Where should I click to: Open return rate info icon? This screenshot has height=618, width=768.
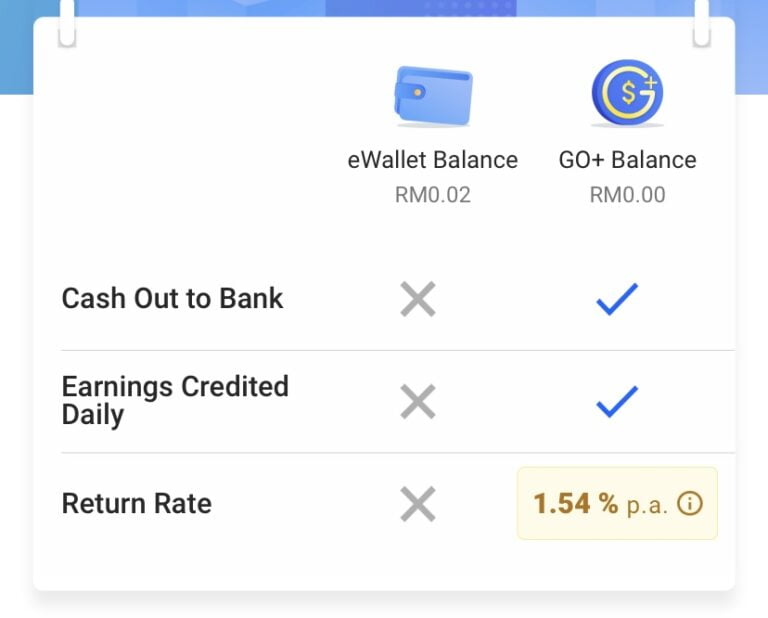tap(690, 504)
